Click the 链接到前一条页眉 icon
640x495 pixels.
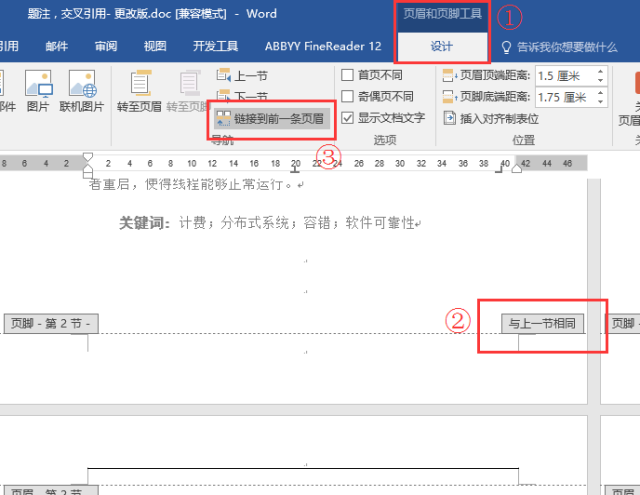[223, 119]
